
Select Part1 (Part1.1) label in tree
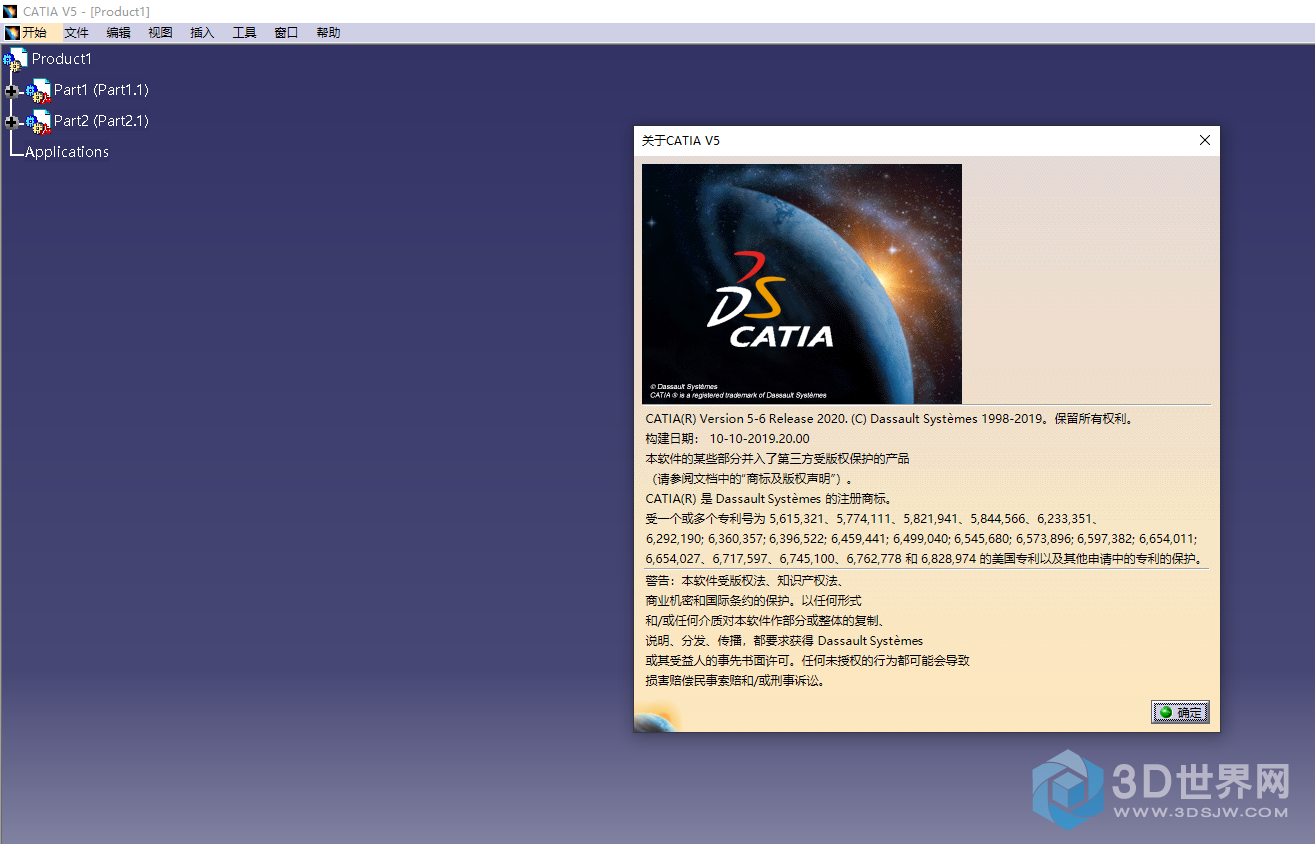tap(101, 90)
